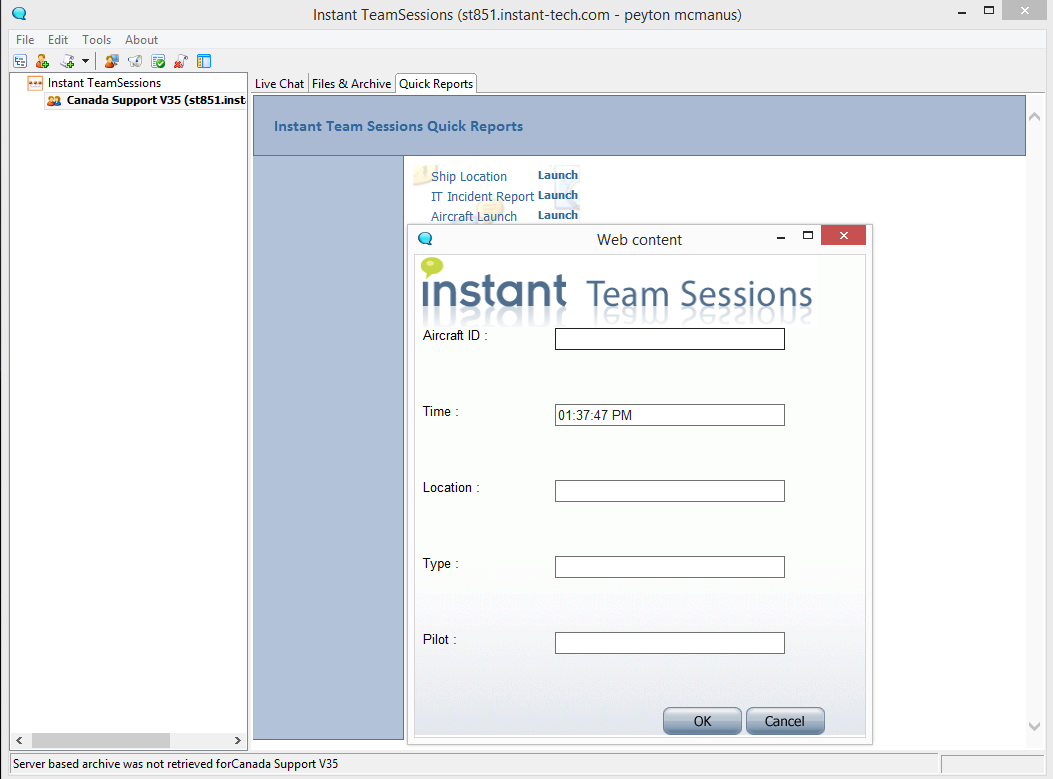
Task: Click the checklist icon with green checkmark
Action: pos(158,62)
